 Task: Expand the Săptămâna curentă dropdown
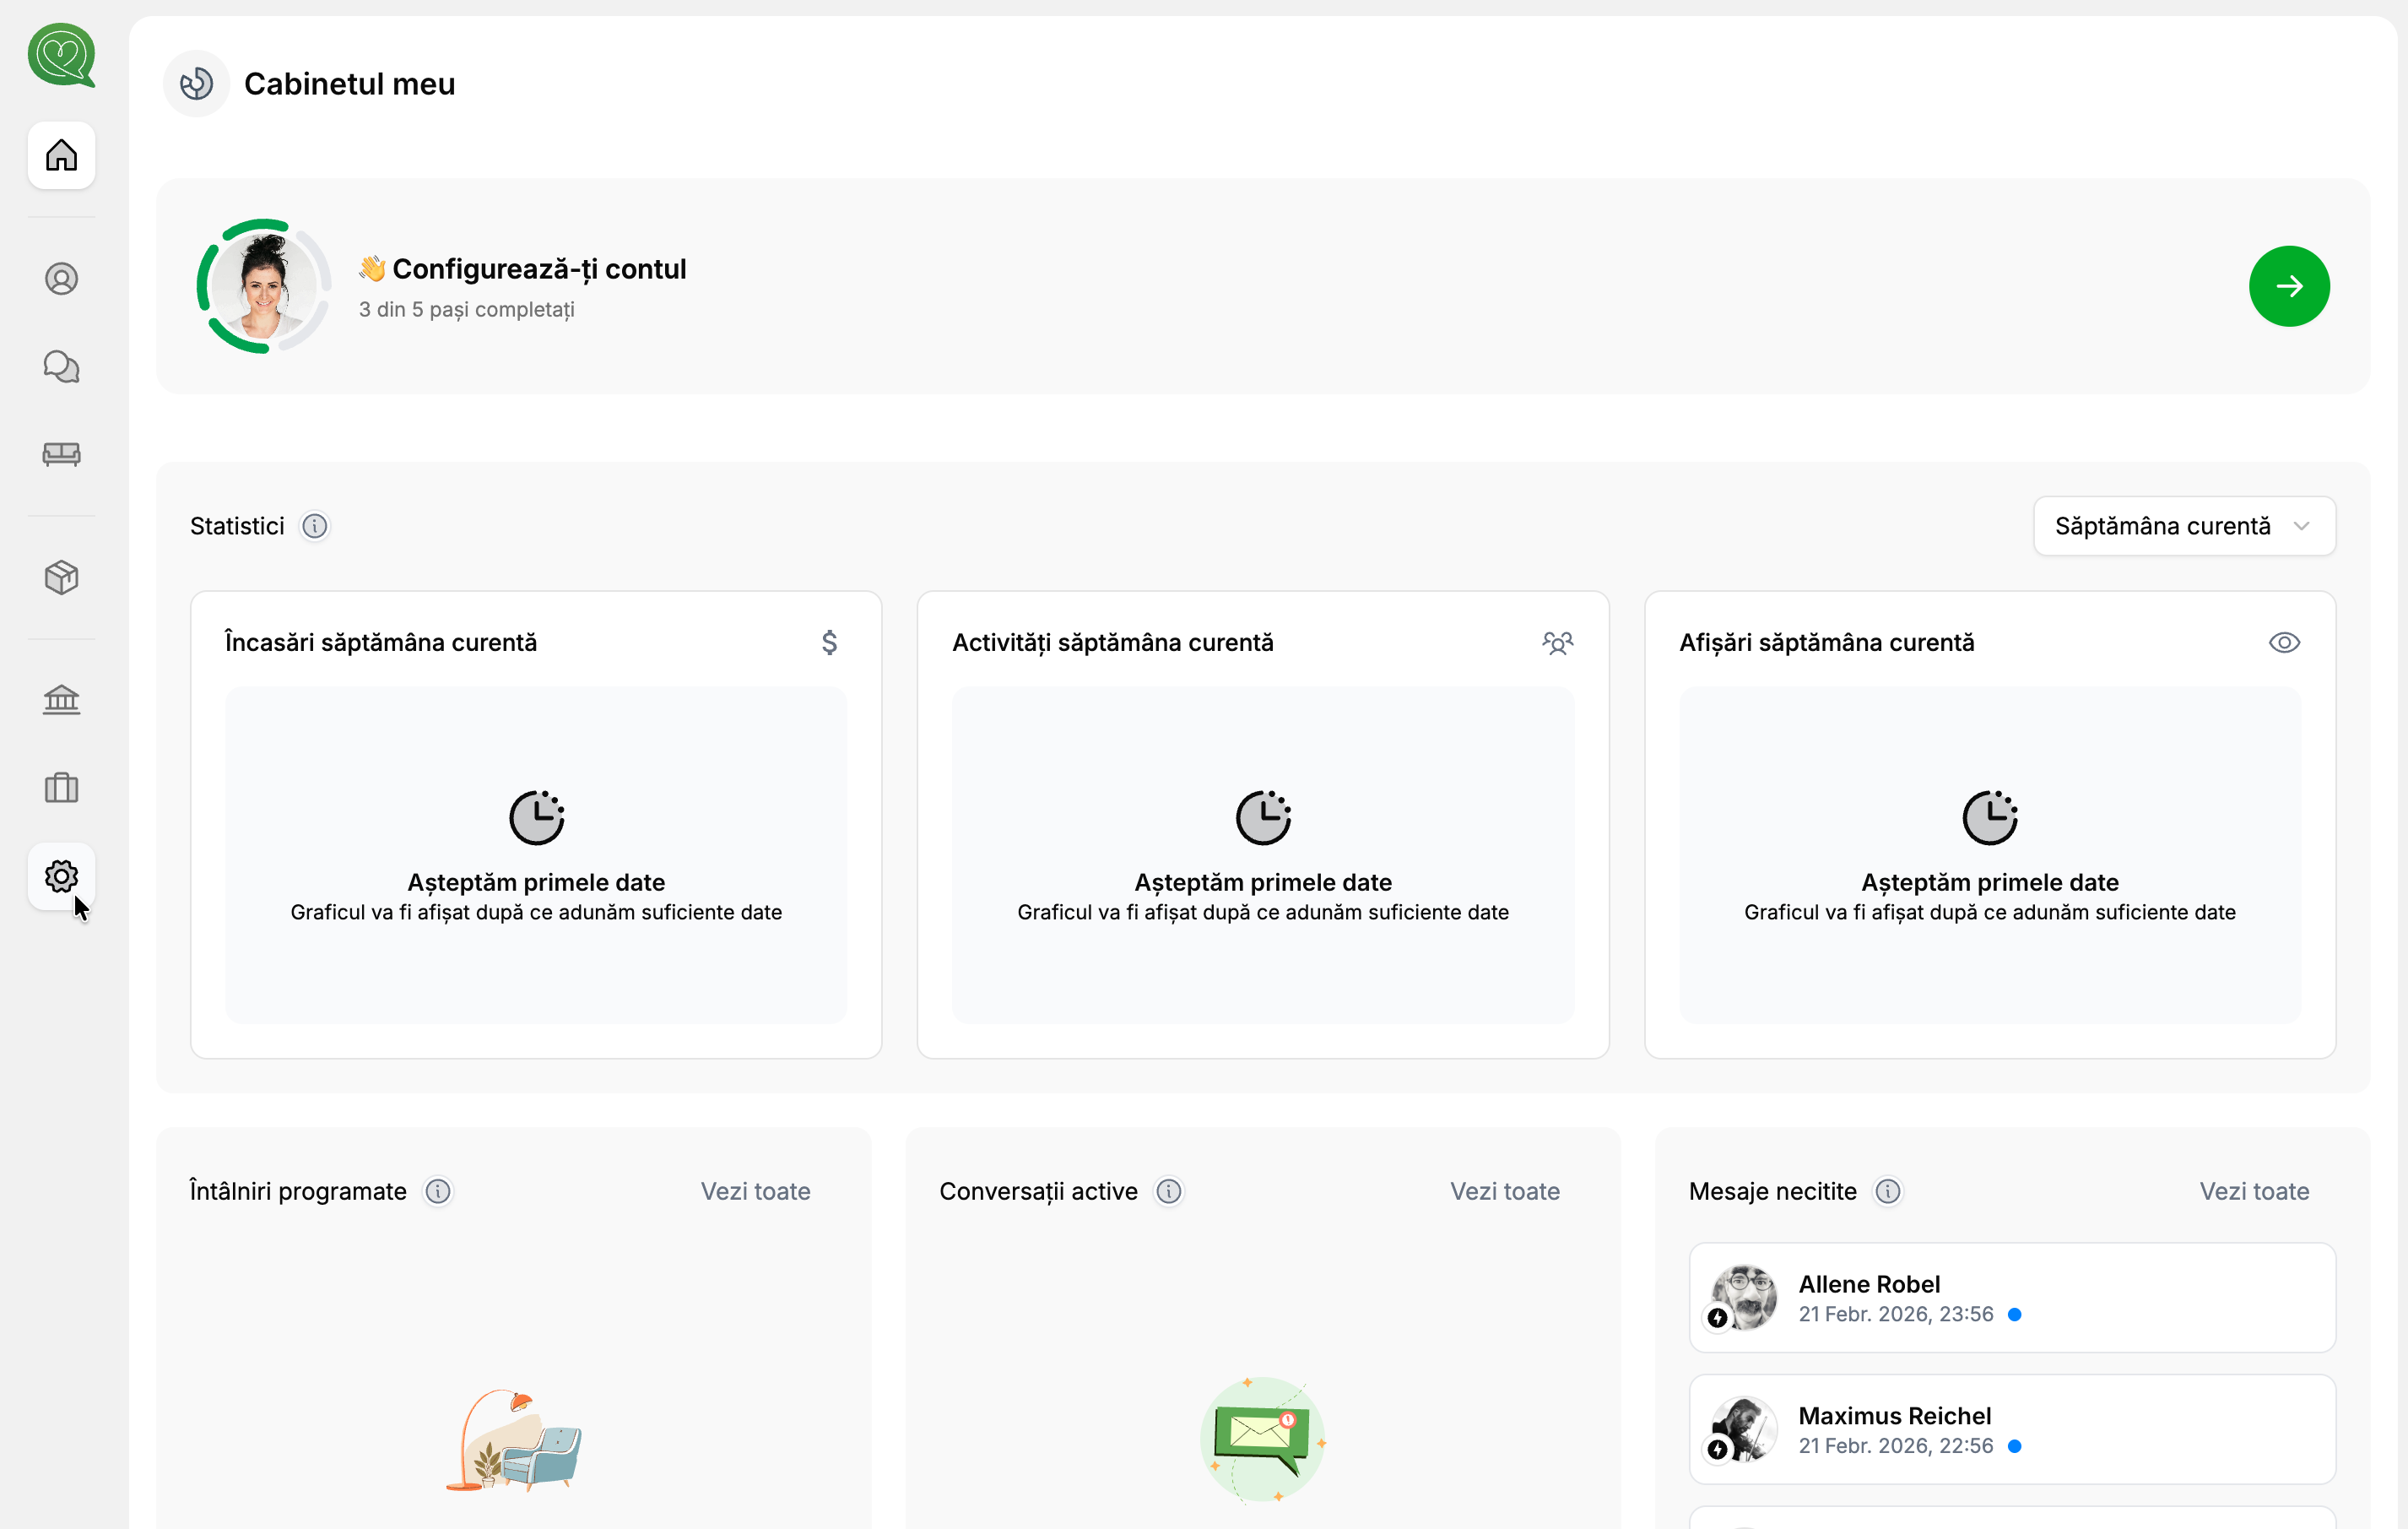(x=2184, y=526)
